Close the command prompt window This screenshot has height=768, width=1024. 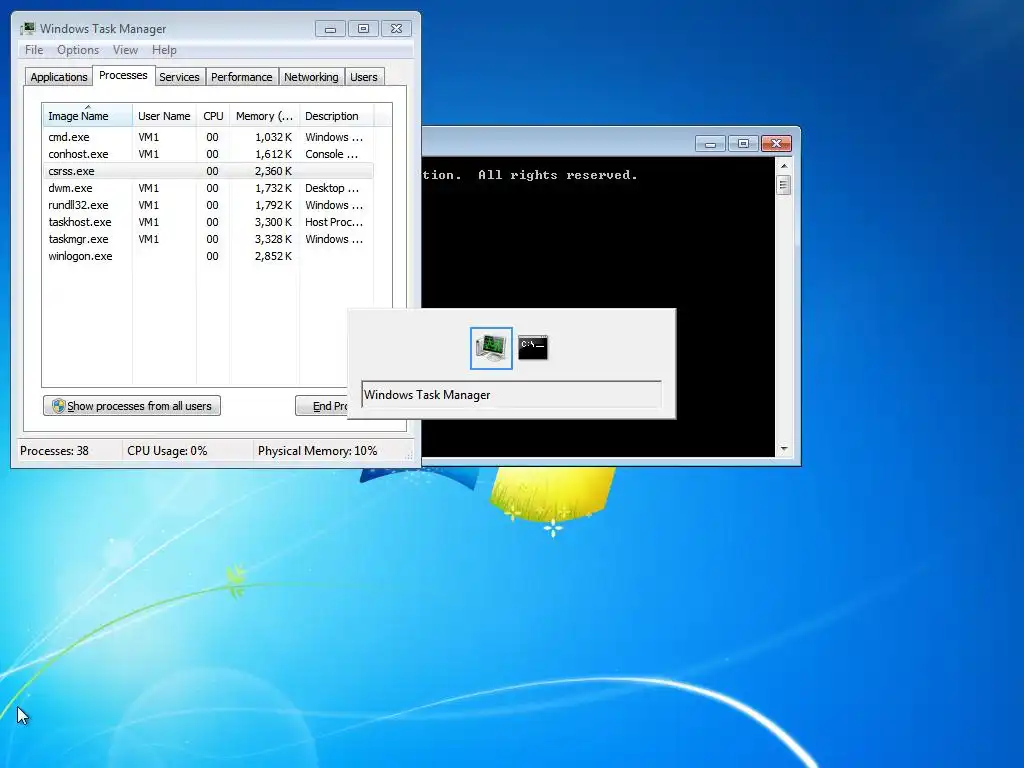point(776,144)
